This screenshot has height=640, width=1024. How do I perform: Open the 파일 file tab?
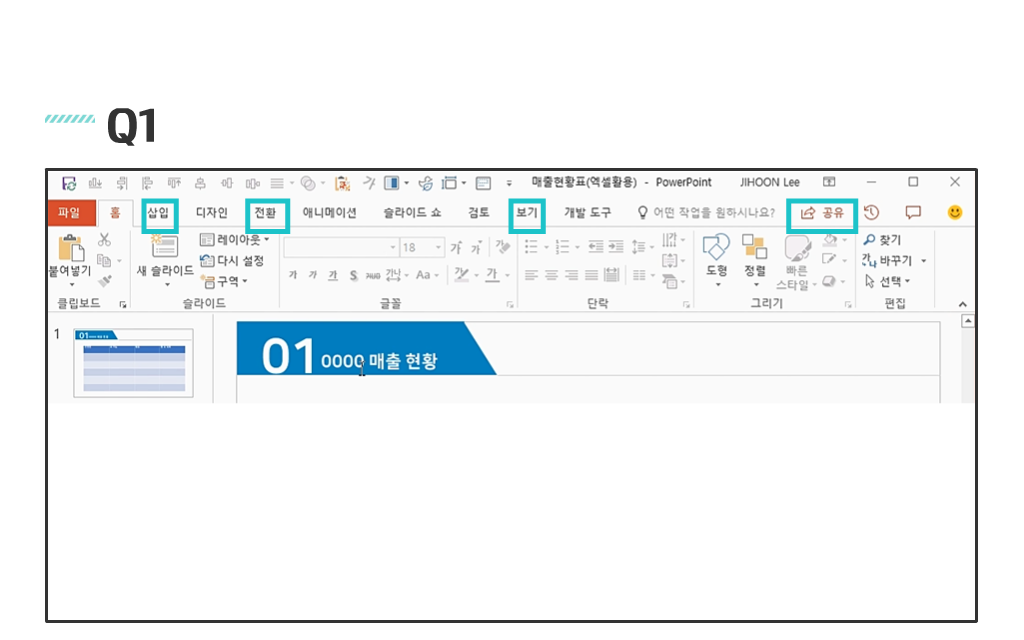coord(69,212)
